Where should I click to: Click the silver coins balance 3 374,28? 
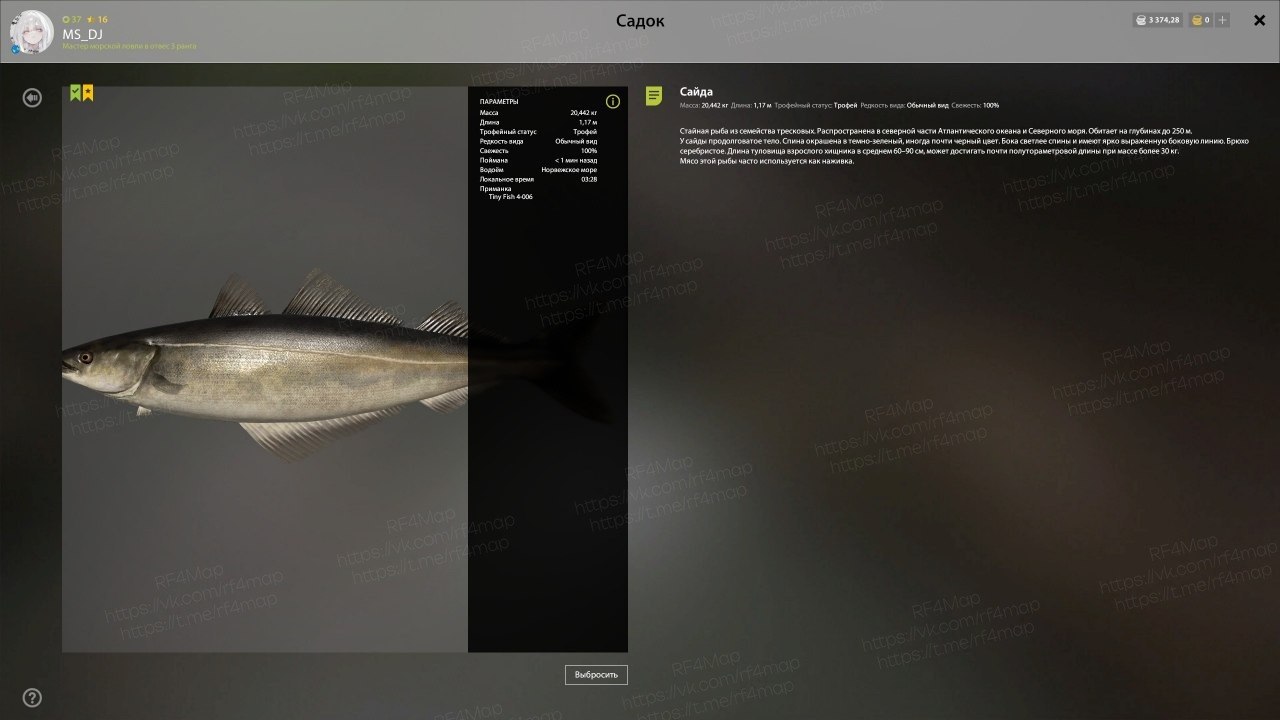click(x=1157, y=20)
